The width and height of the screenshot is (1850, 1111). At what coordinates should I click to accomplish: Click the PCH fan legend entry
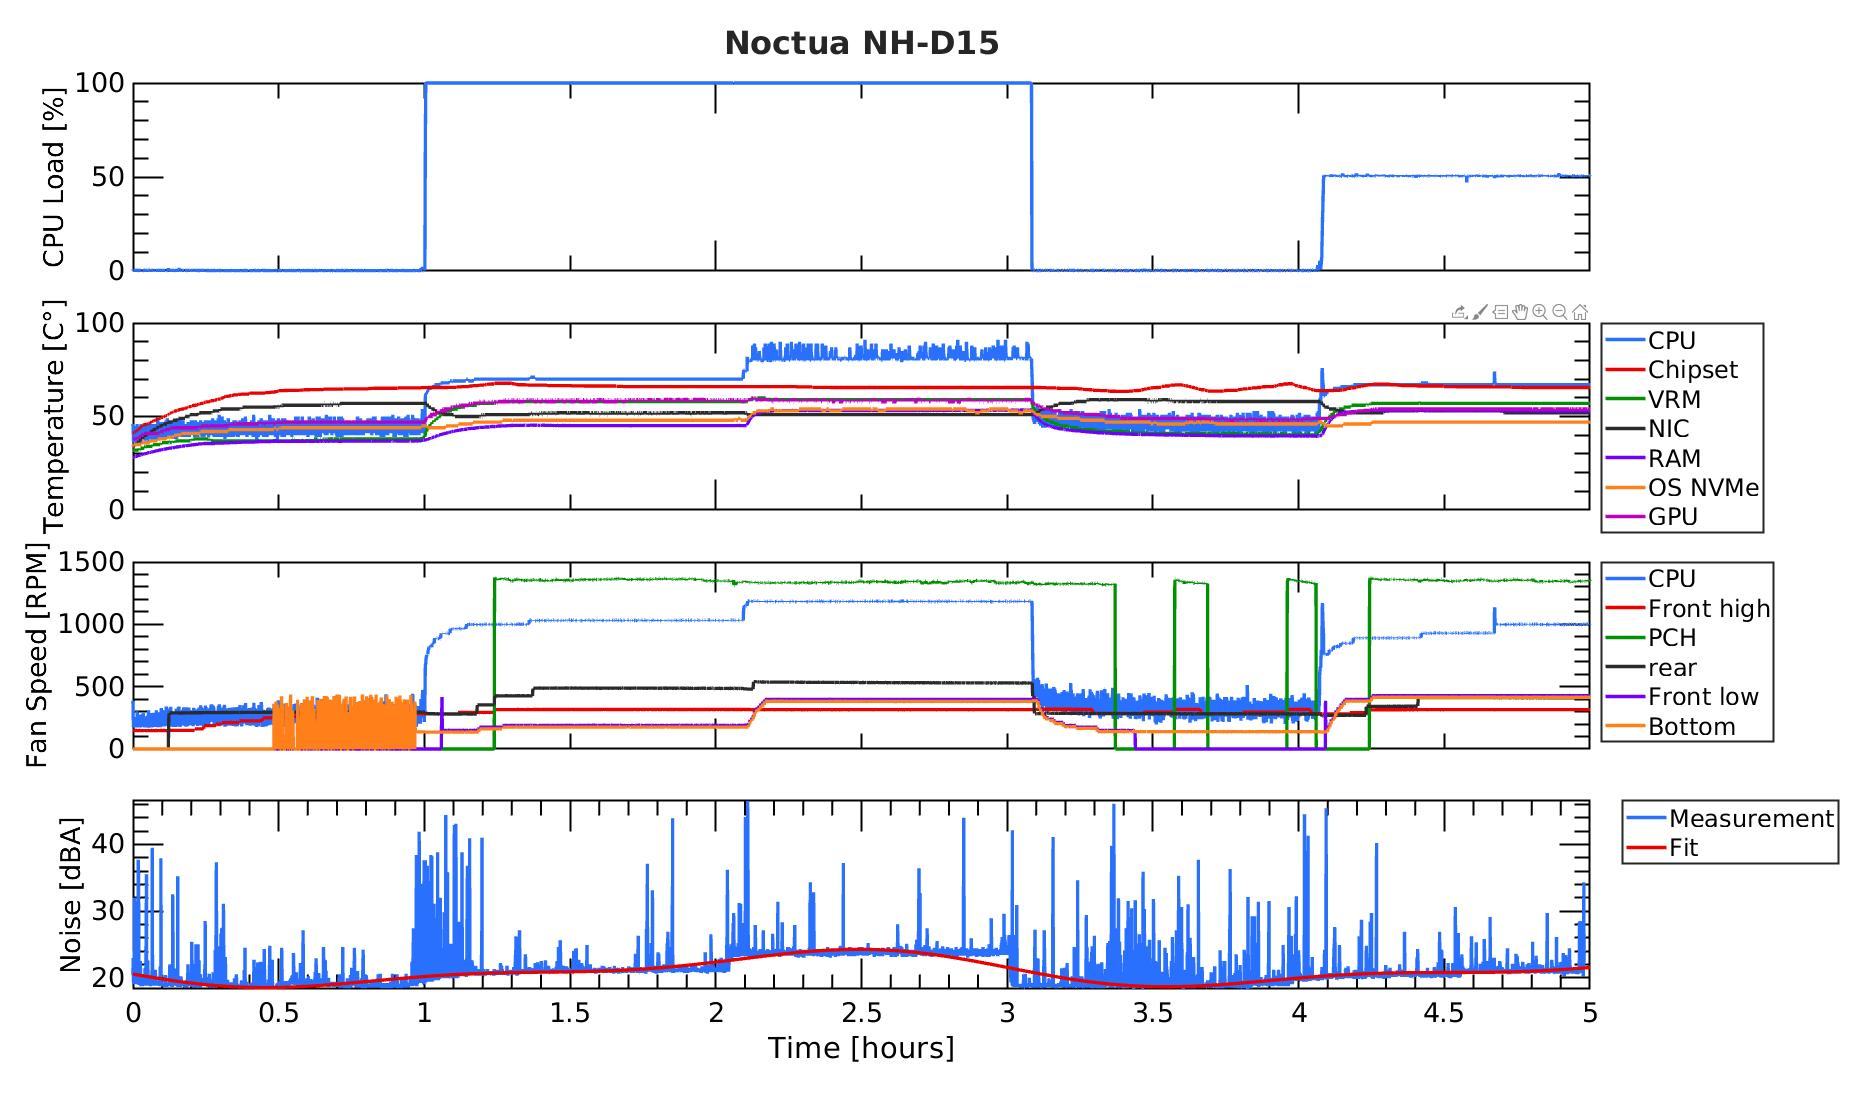tap(1651, 638)
